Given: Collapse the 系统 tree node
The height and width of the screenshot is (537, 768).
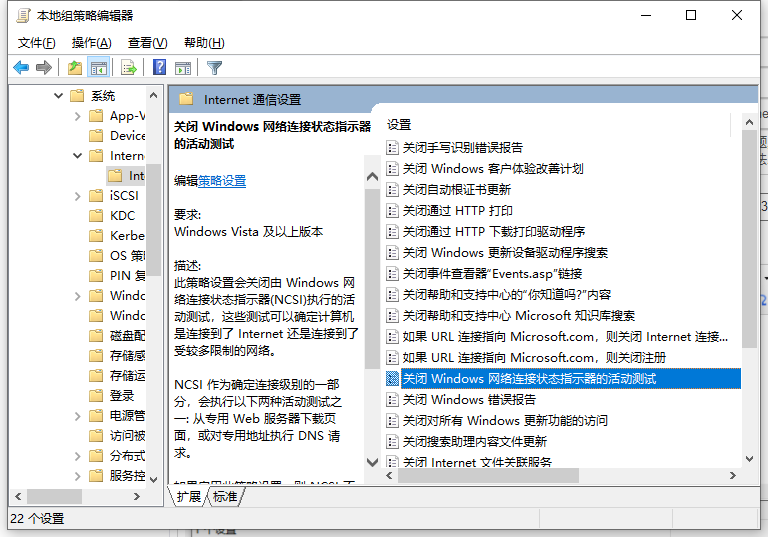Looking at the screenshot, I should coord(58,96).
